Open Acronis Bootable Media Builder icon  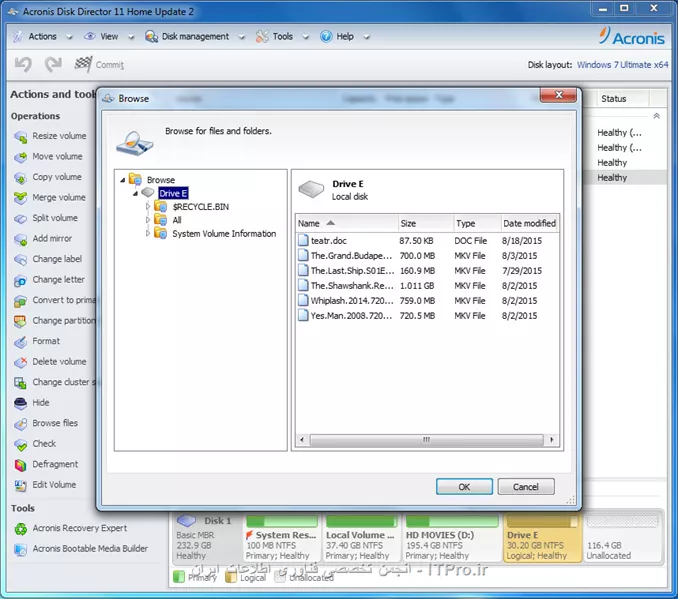[x=20, y=549]
